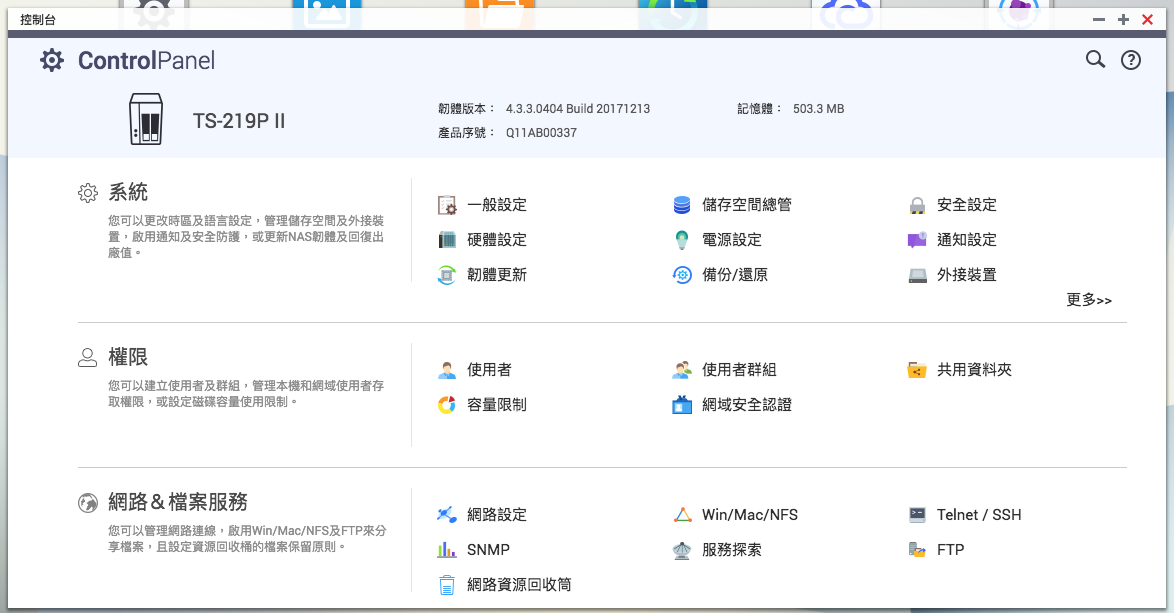Click the Win/Mac/NFS triangle icon

pyautogui.click(x=682, y=515)
